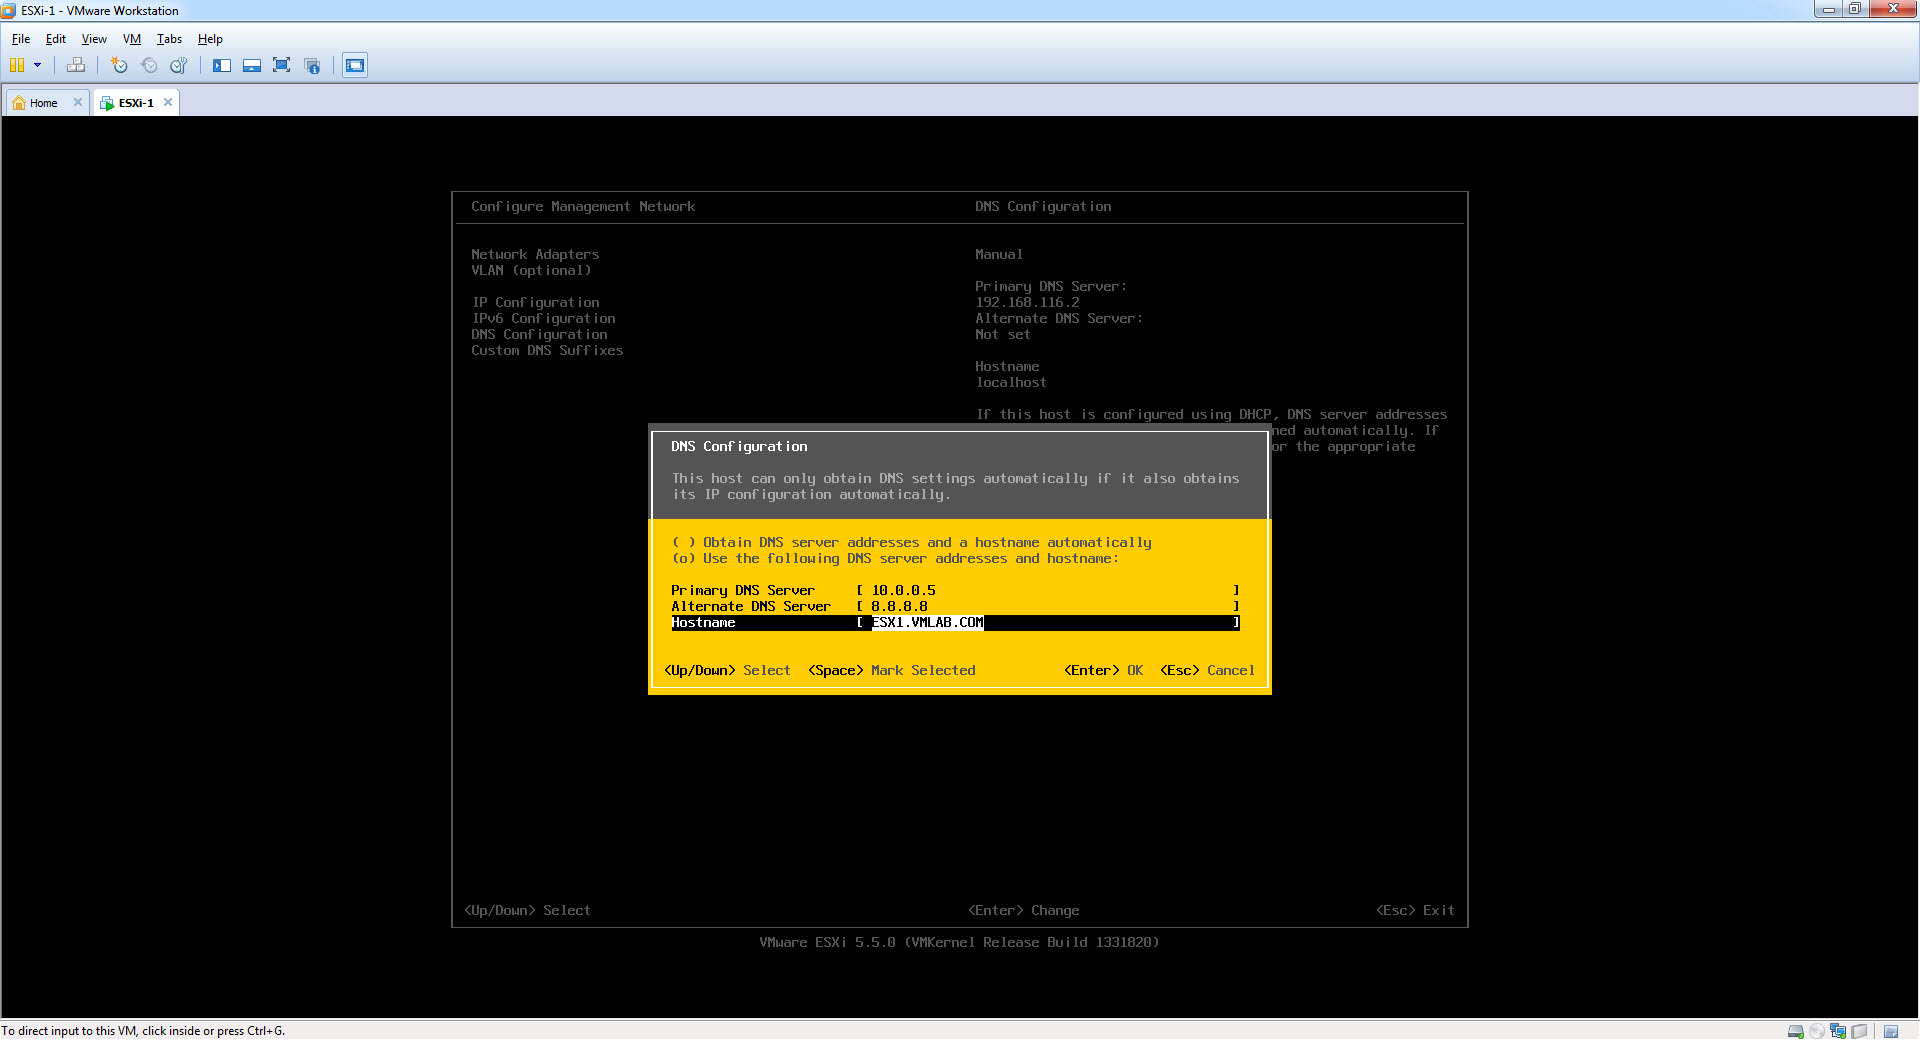Click Enter Change at the bottom
Screen dimensions: 1920x1040
click(x=1023, y=910)
